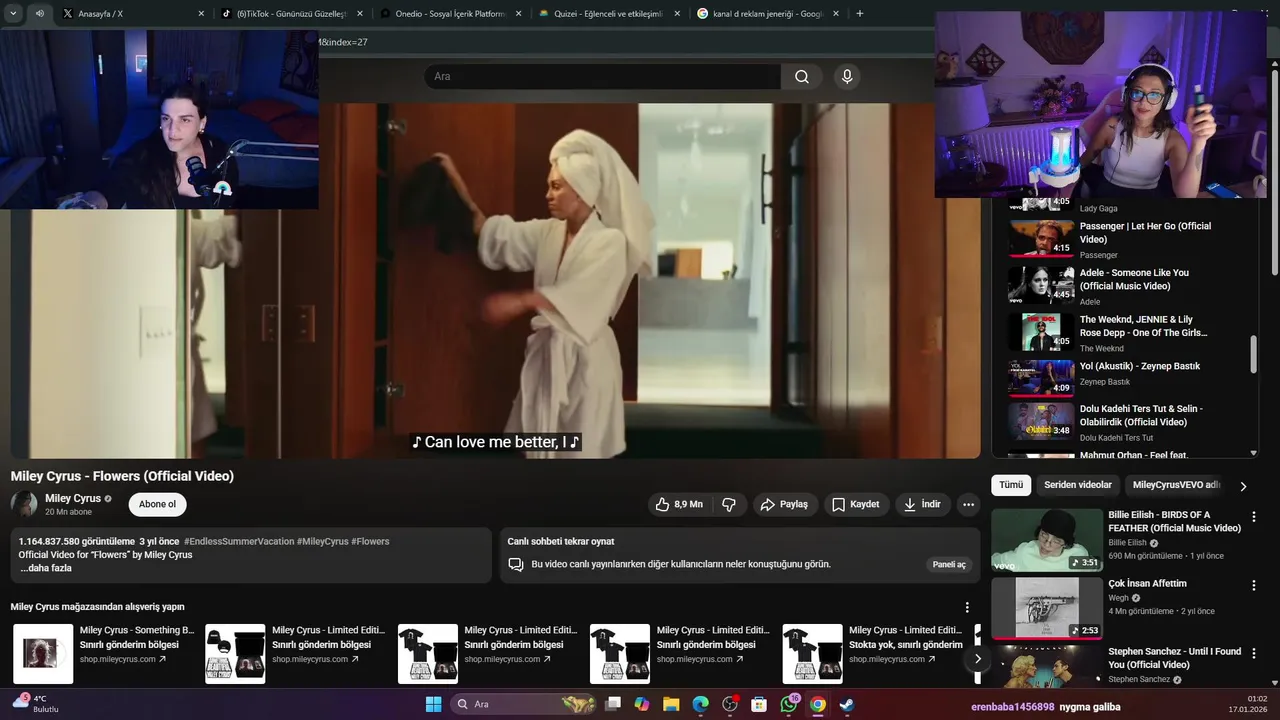This screenshot has height=720, width=1280.
Task: Open options for Billie Eilish BIRDS OF A FEATHER
Action: pos(1254,517)
